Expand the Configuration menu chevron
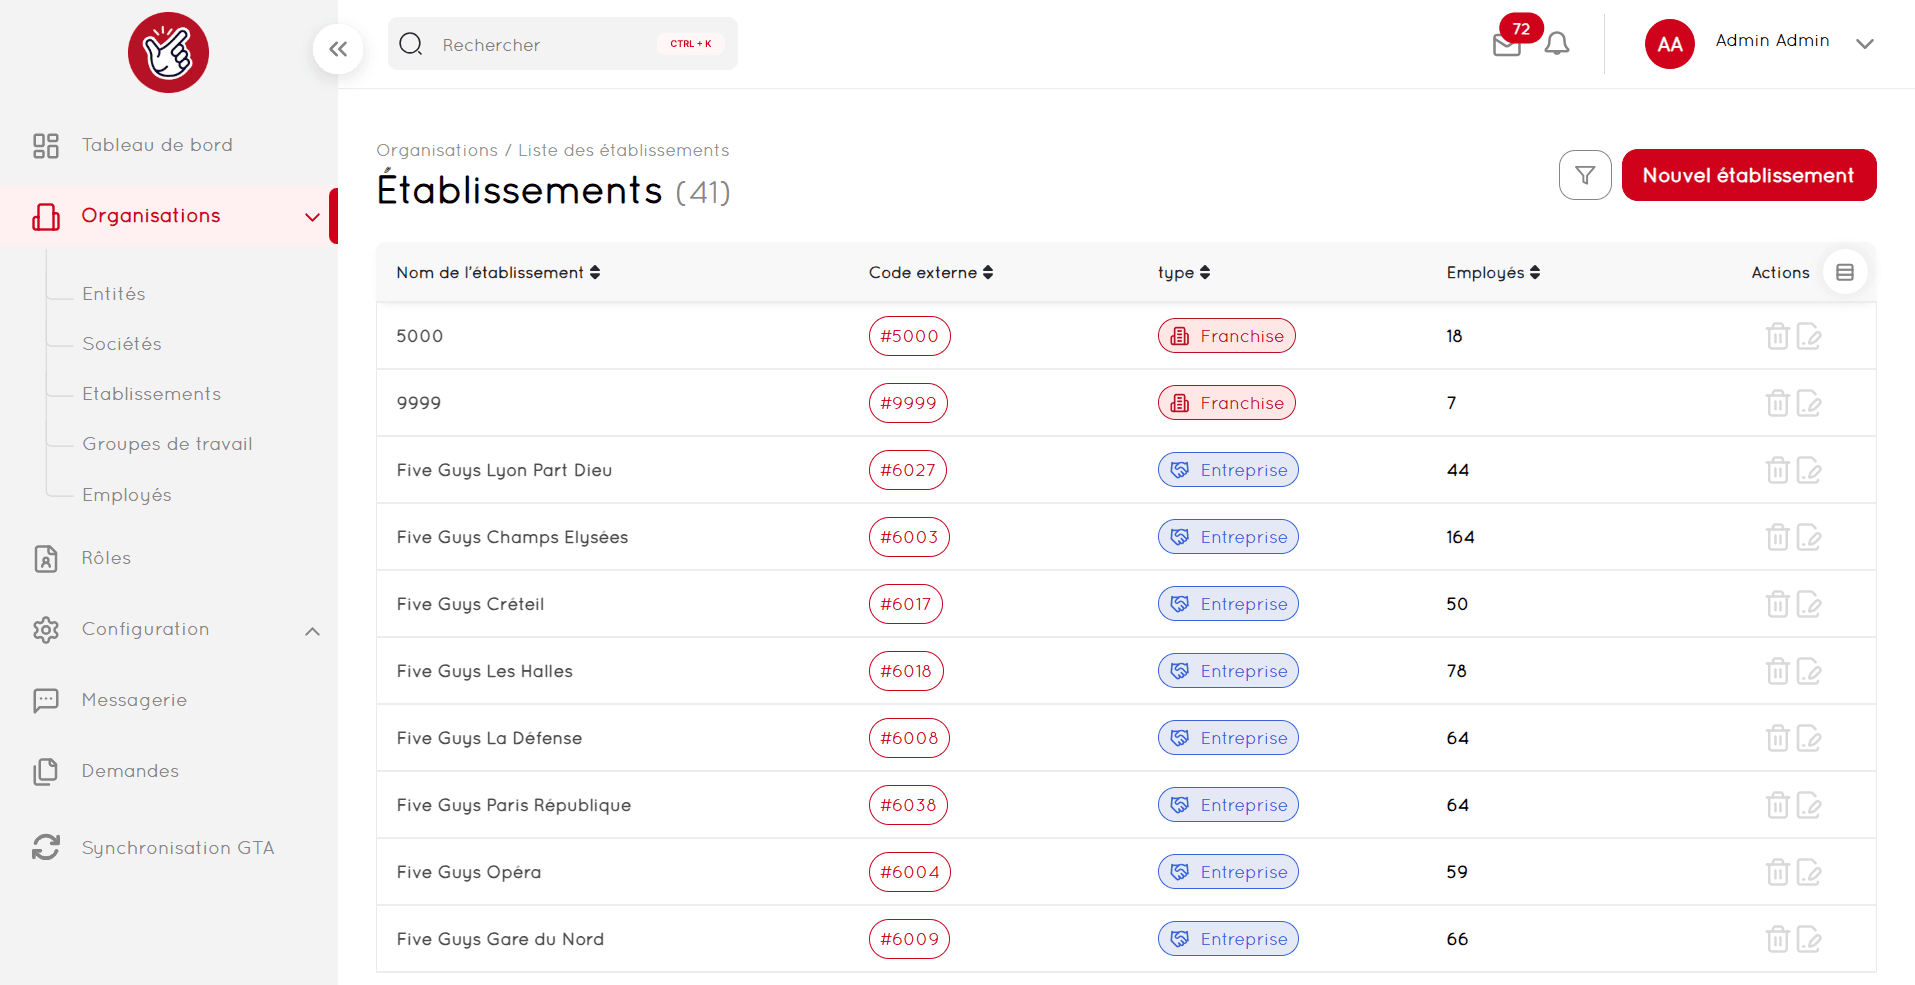Image resolution: width=1915 pixels, height=985 pixels. (x=312, y=631)
